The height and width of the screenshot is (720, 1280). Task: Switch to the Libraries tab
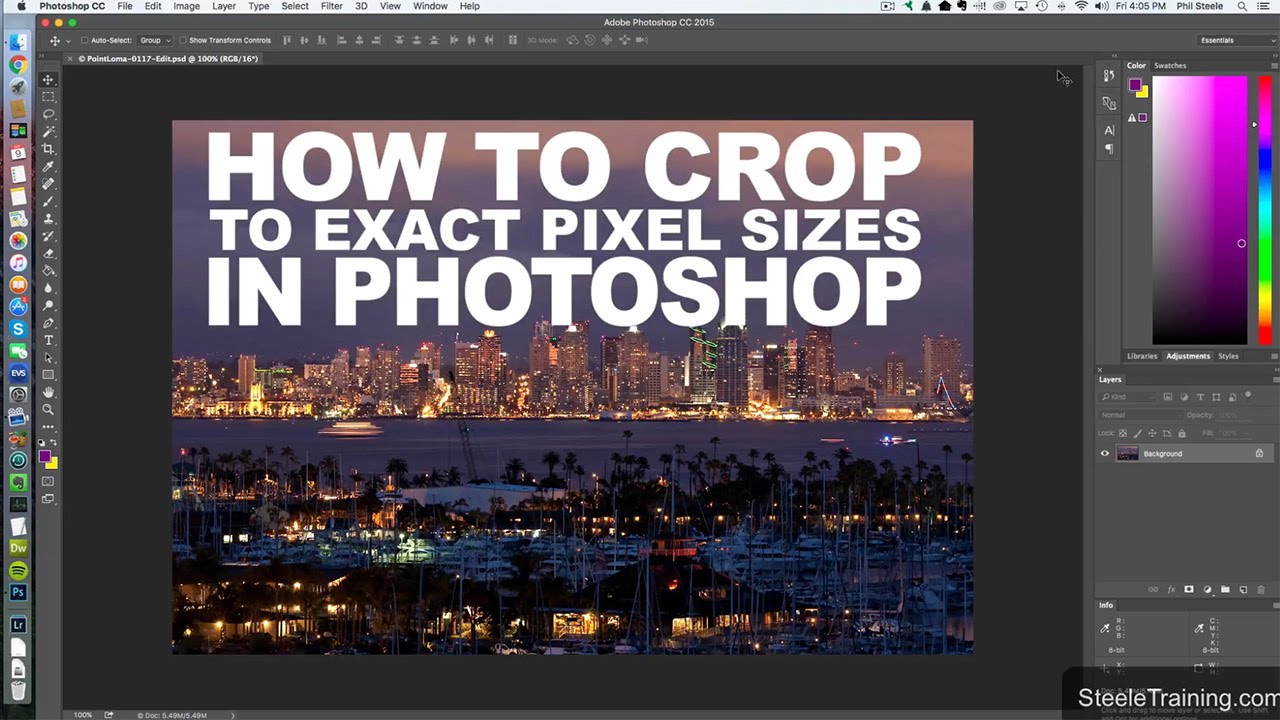coord(1142,356)
